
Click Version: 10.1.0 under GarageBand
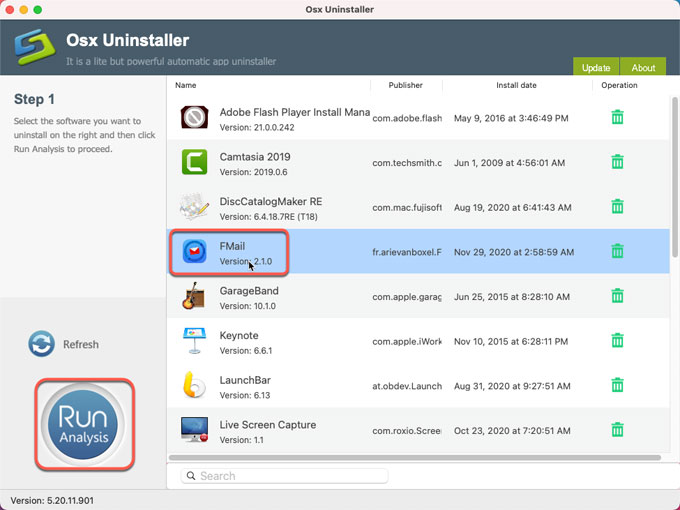pyautogui.click(x=248, y=306)
